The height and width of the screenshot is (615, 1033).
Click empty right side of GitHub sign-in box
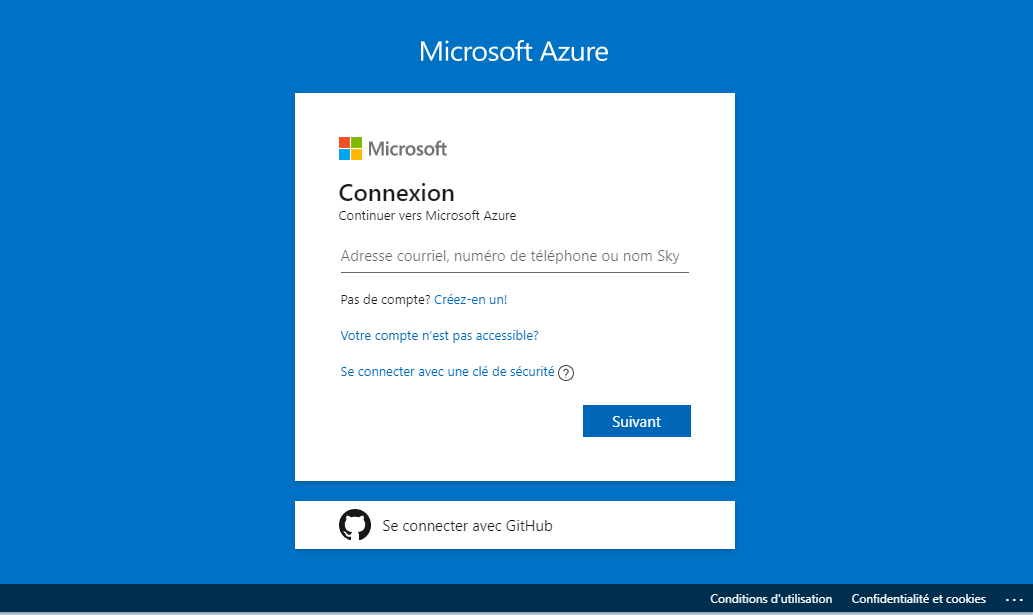[x=660, y=525]
